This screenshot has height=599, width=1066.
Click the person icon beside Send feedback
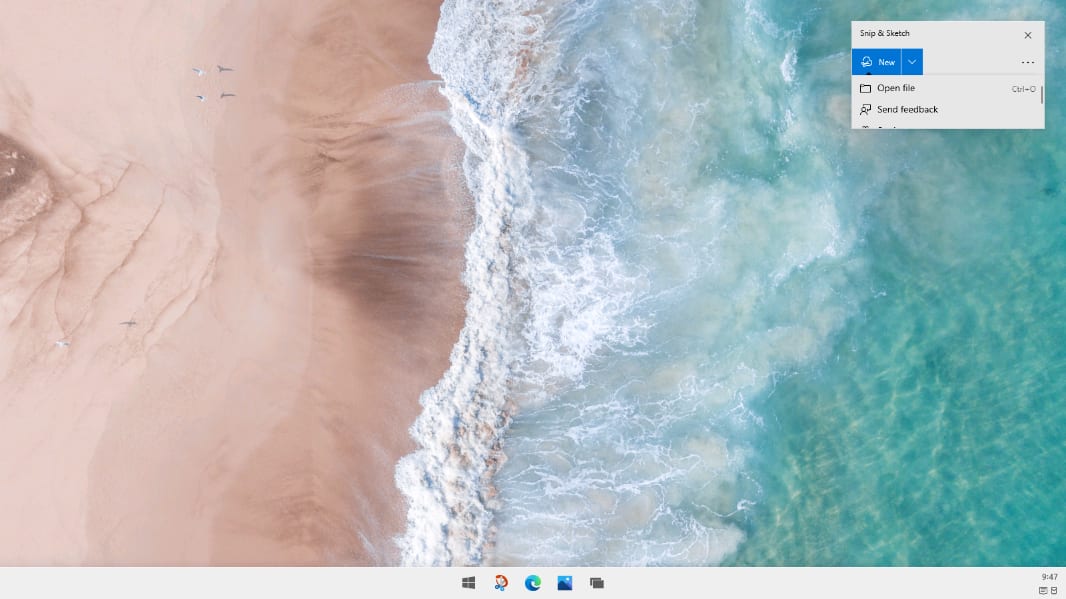click(866, 109)
